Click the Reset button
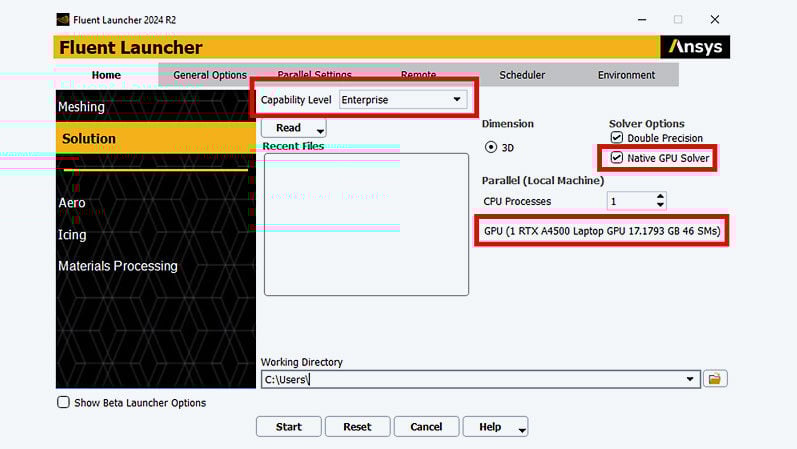Viewport: 797px width, 449px height. click(357, 427)
